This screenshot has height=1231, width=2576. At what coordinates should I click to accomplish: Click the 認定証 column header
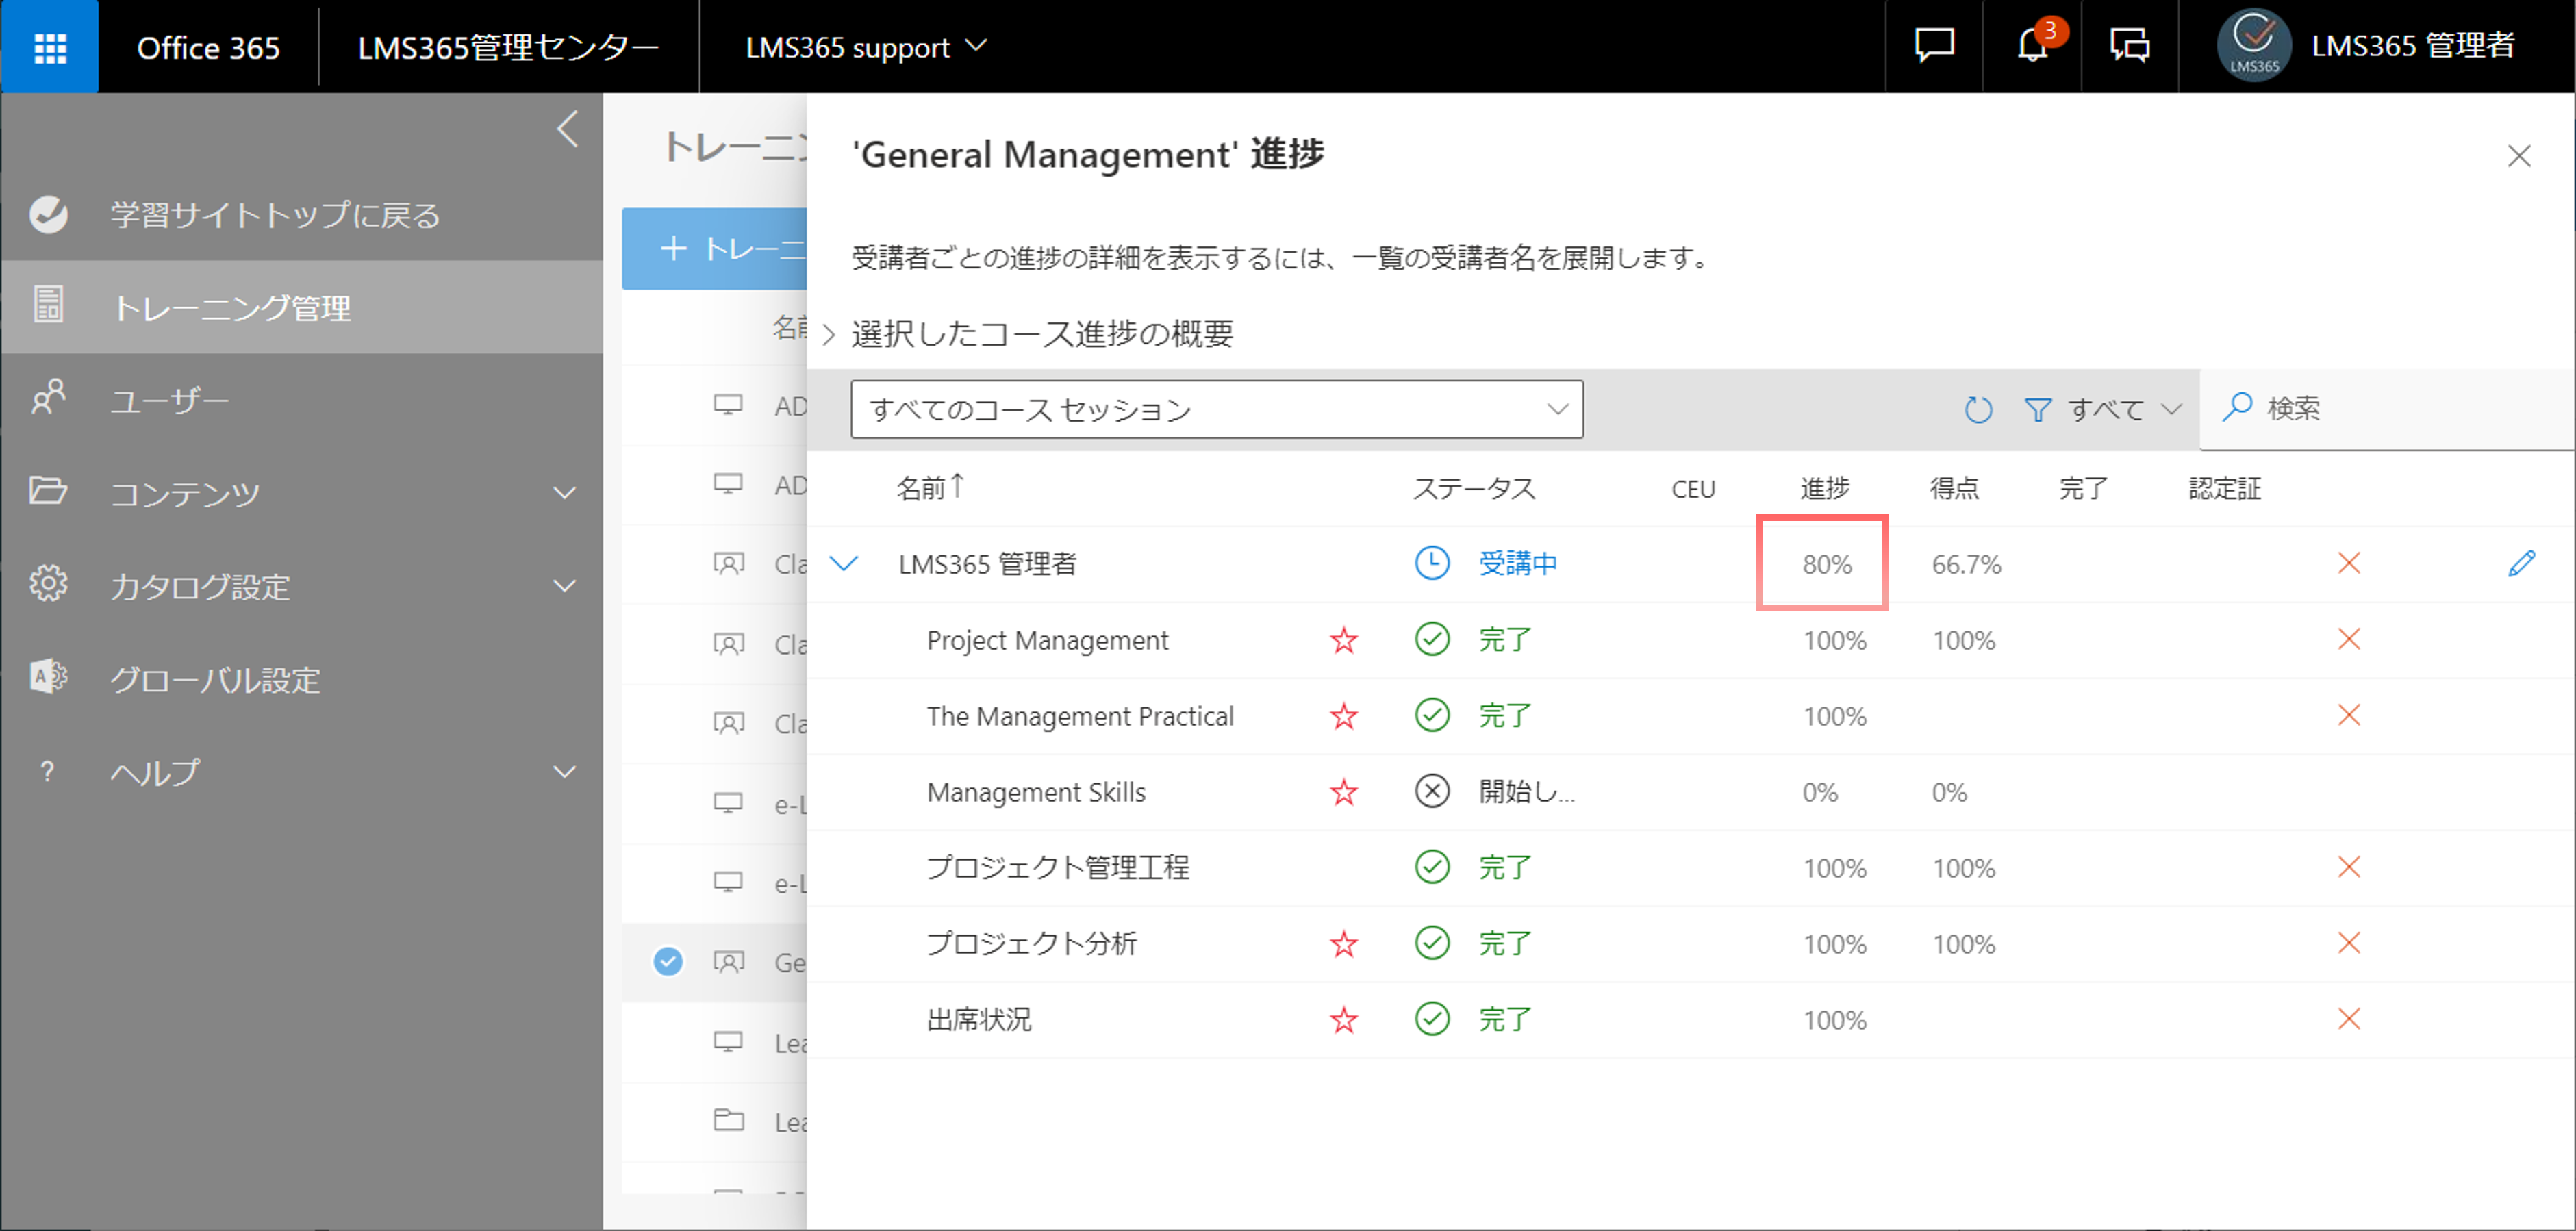pyautogui.click(x=2225, y=488)
